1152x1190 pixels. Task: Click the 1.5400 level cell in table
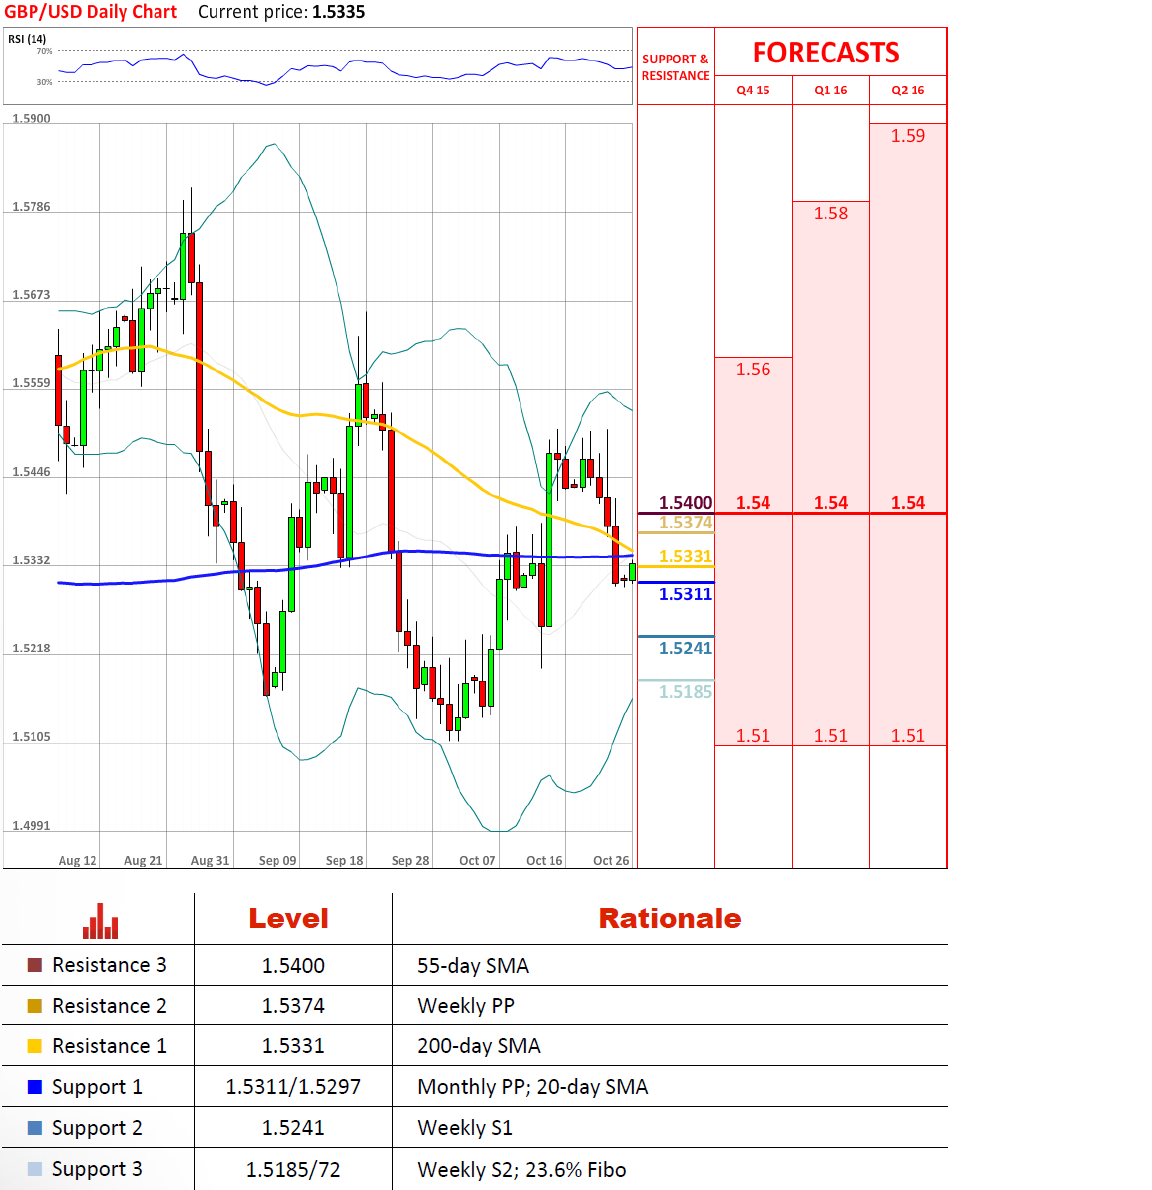tap(293, 965)
